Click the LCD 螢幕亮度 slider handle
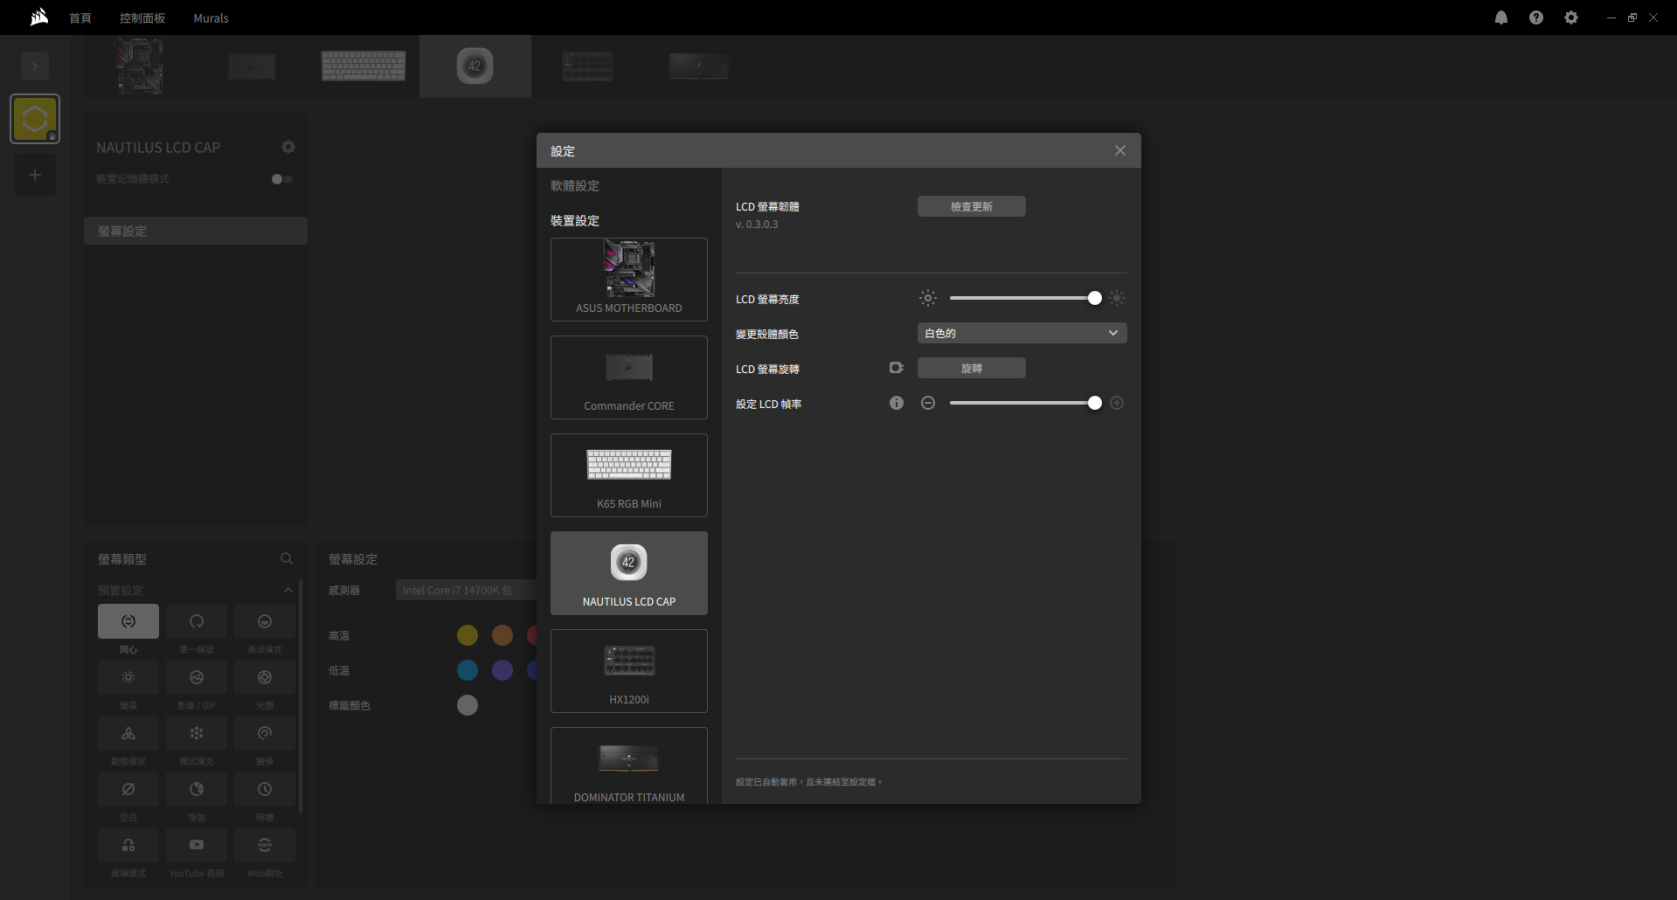Image resolution: width=1677 pixels, height=900 pixels. click(1095, 298)
